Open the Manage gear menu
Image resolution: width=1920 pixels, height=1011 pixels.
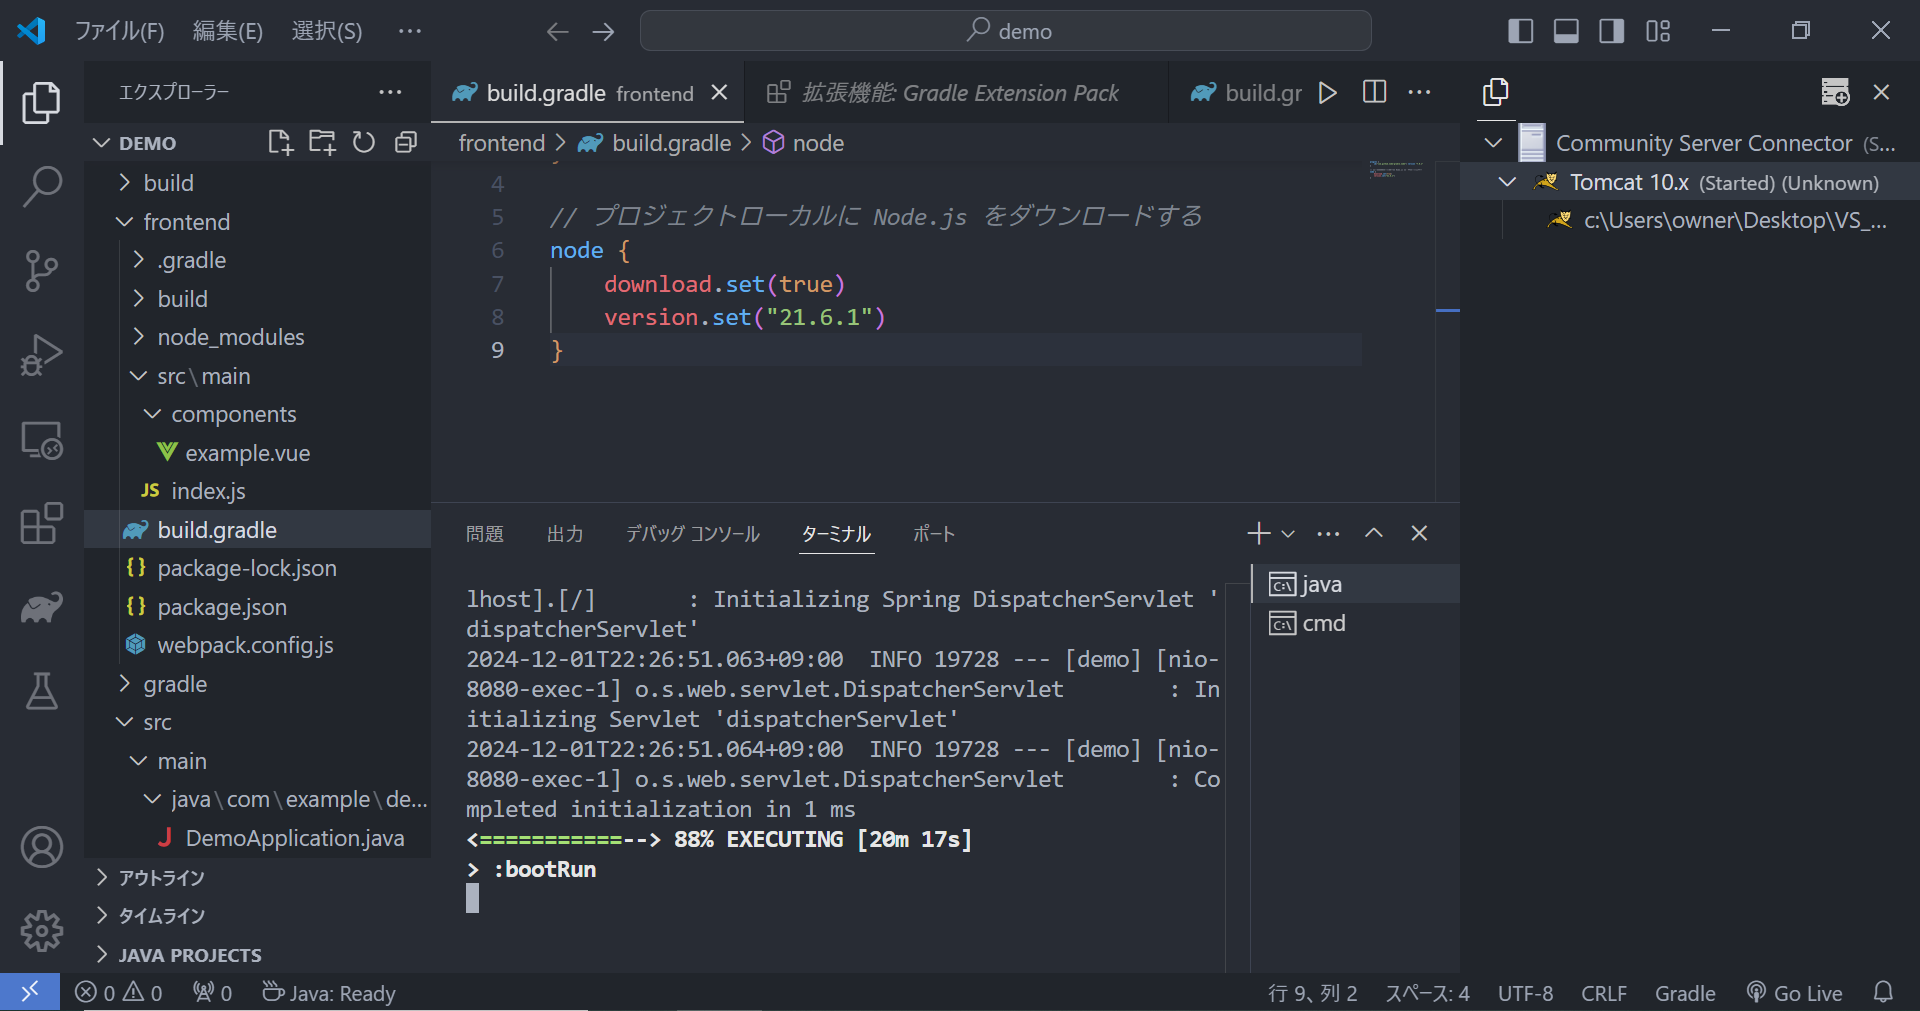coord(41,931)
